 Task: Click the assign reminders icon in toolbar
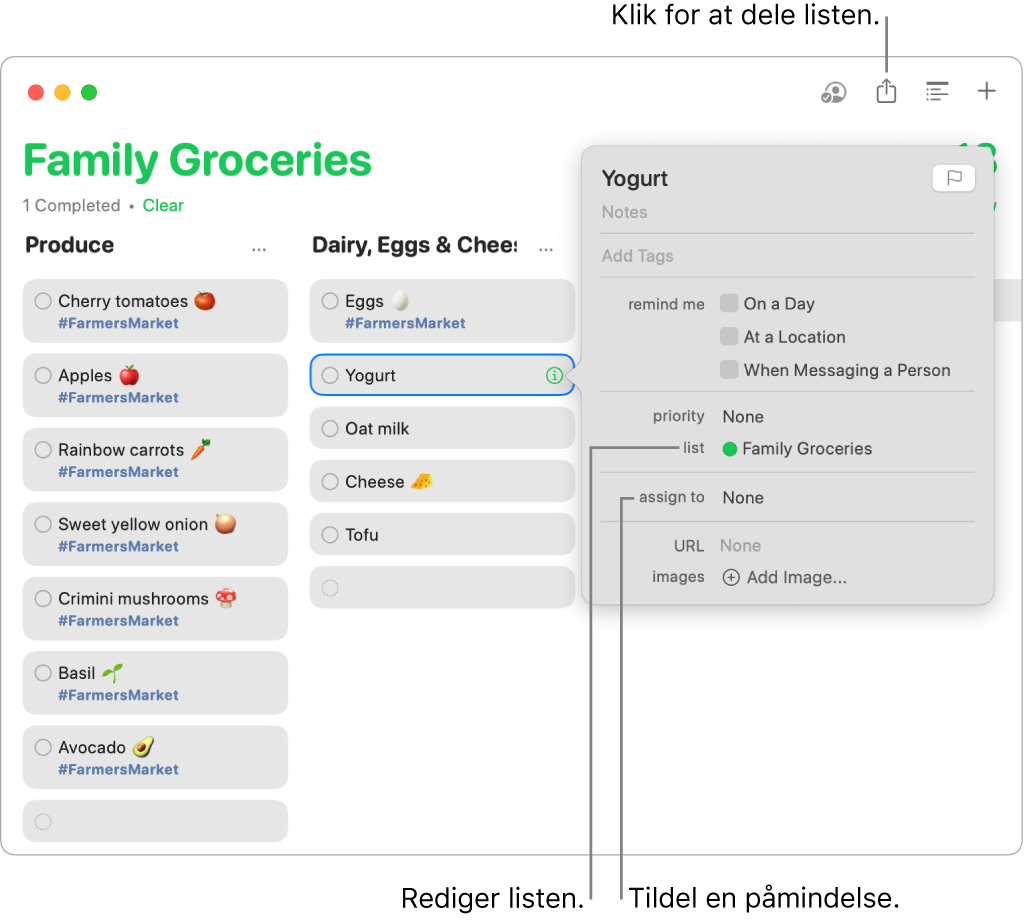tap(833, 91)
